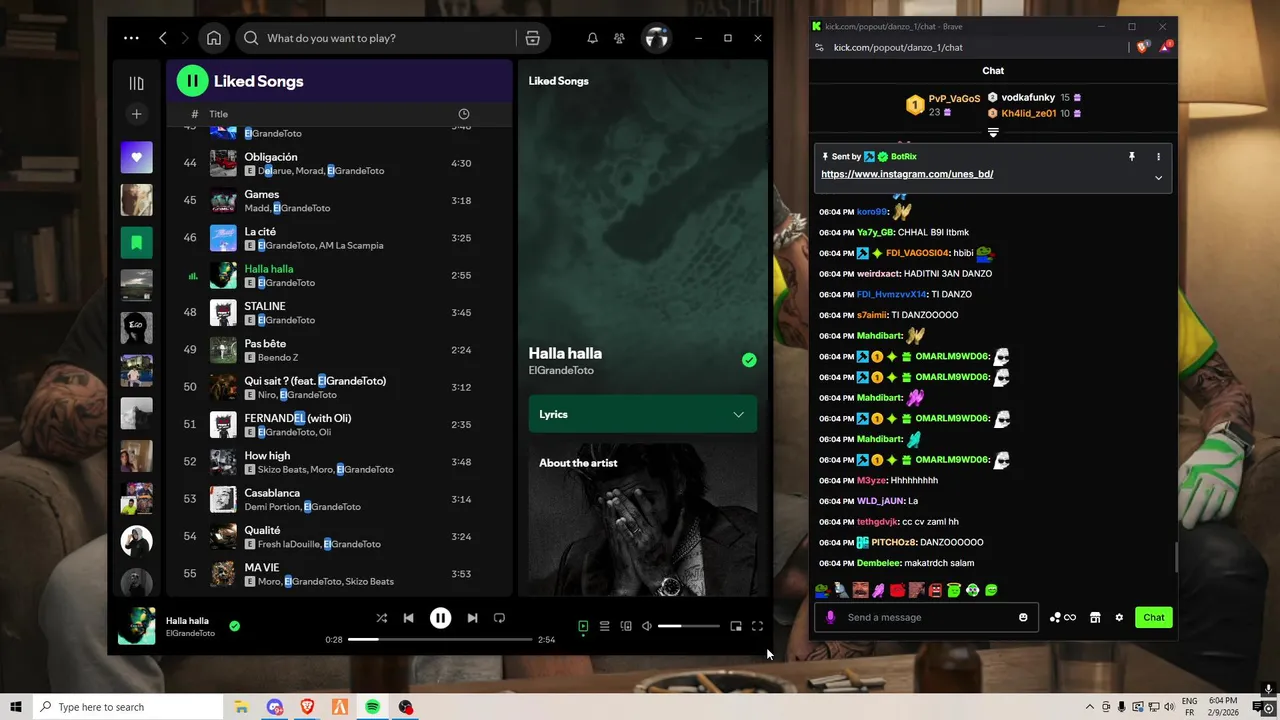The image size is (1280, 720).
Task: Click 'MA VIE' album thumbnail
Action: click(223, 574)
